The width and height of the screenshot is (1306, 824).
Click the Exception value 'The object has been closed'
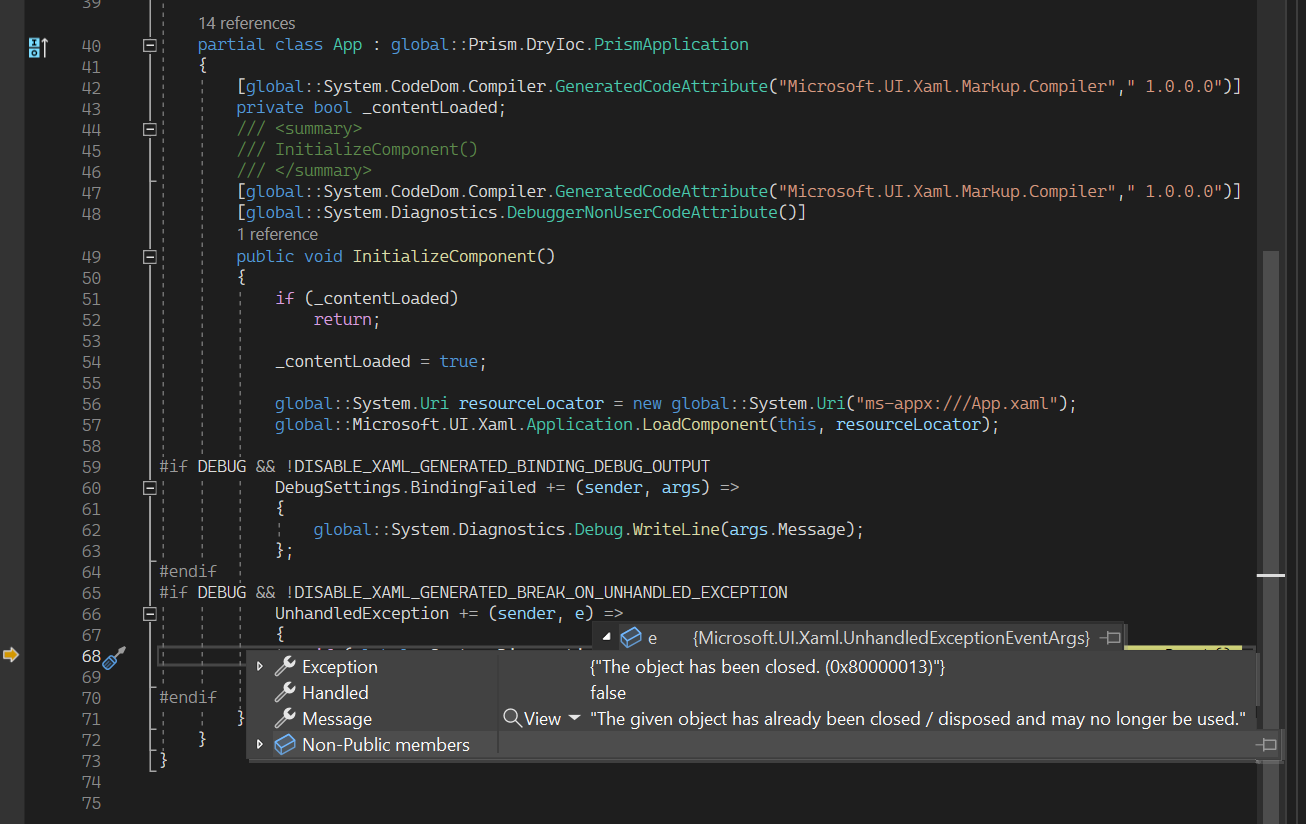pyautogui.click(x=768, y=667)
